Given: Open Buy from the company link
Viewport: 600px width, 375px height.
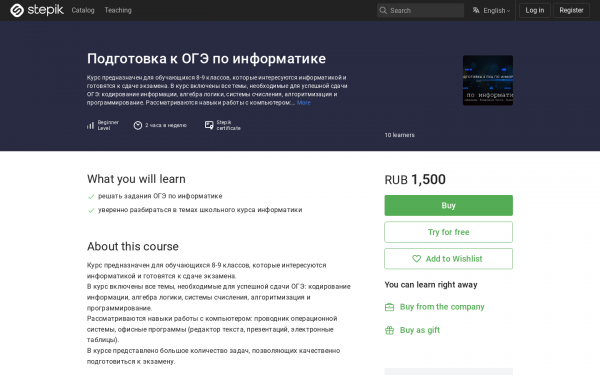Looking at the screenshot, I should [x=442, y=307].
